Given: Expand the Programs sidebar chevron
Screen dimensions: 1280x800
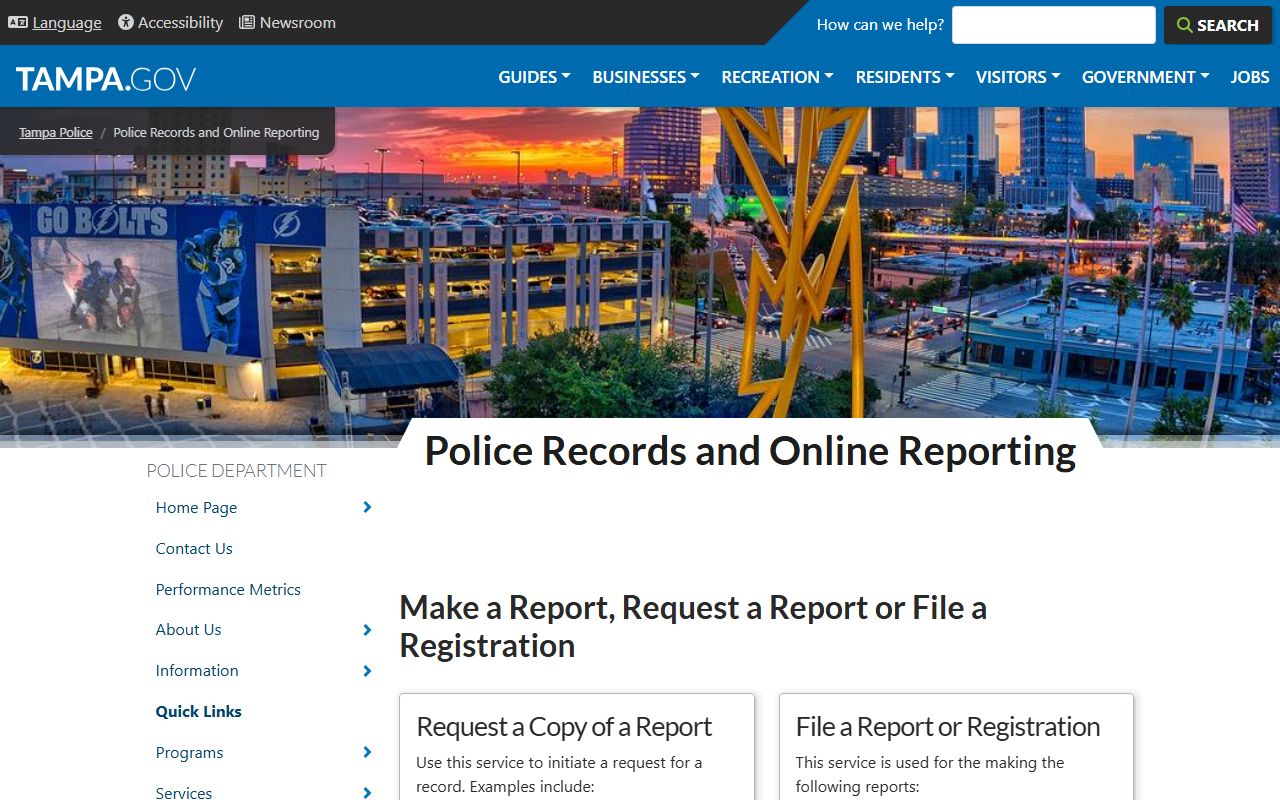Looking at the screenshot, I should tap(367, 753).
